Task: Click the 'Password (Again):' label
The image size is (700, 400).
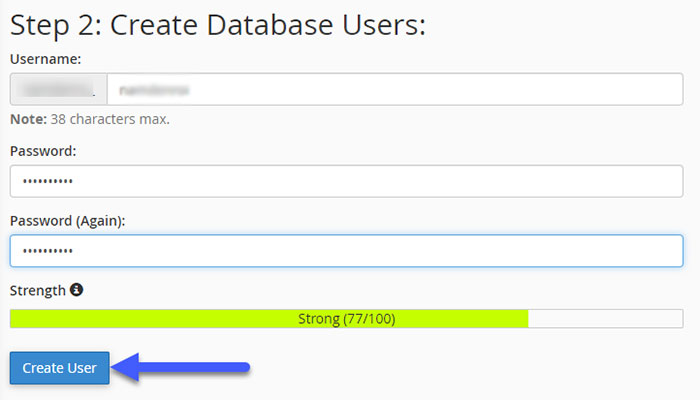Action: point(67,221)
